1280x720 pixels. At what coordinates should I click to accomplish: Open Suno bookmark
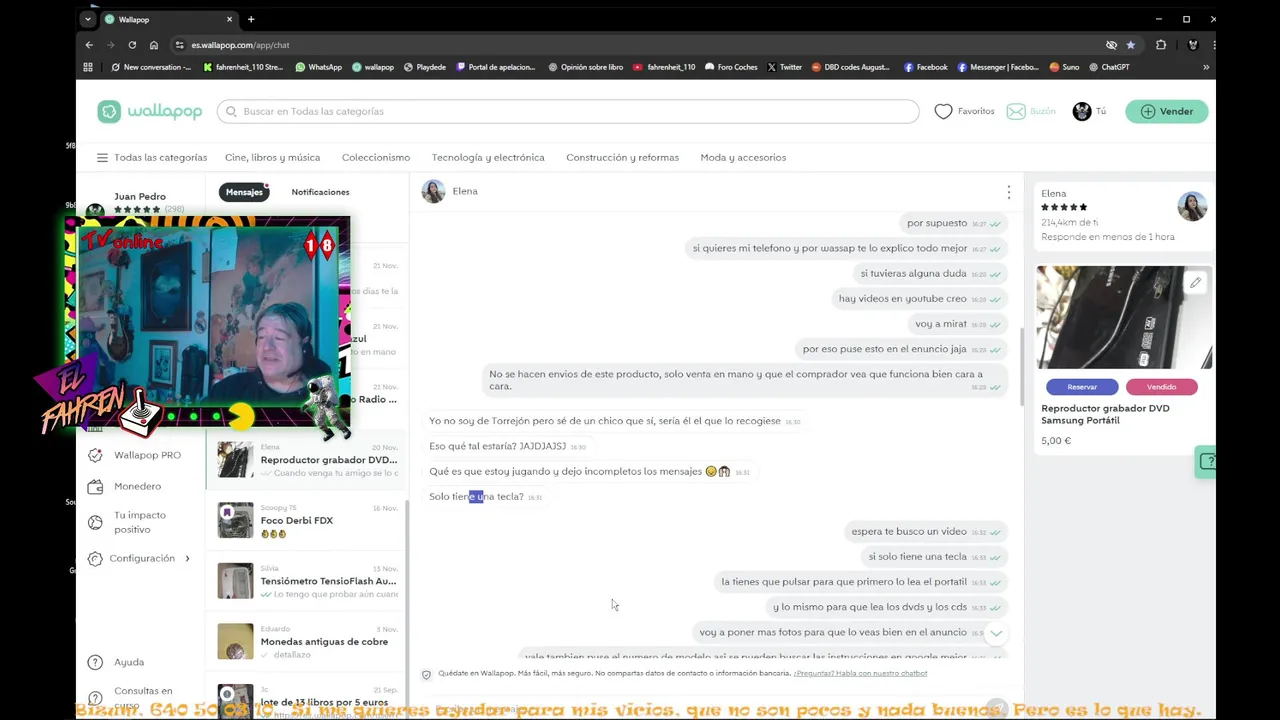[1064, 67]
